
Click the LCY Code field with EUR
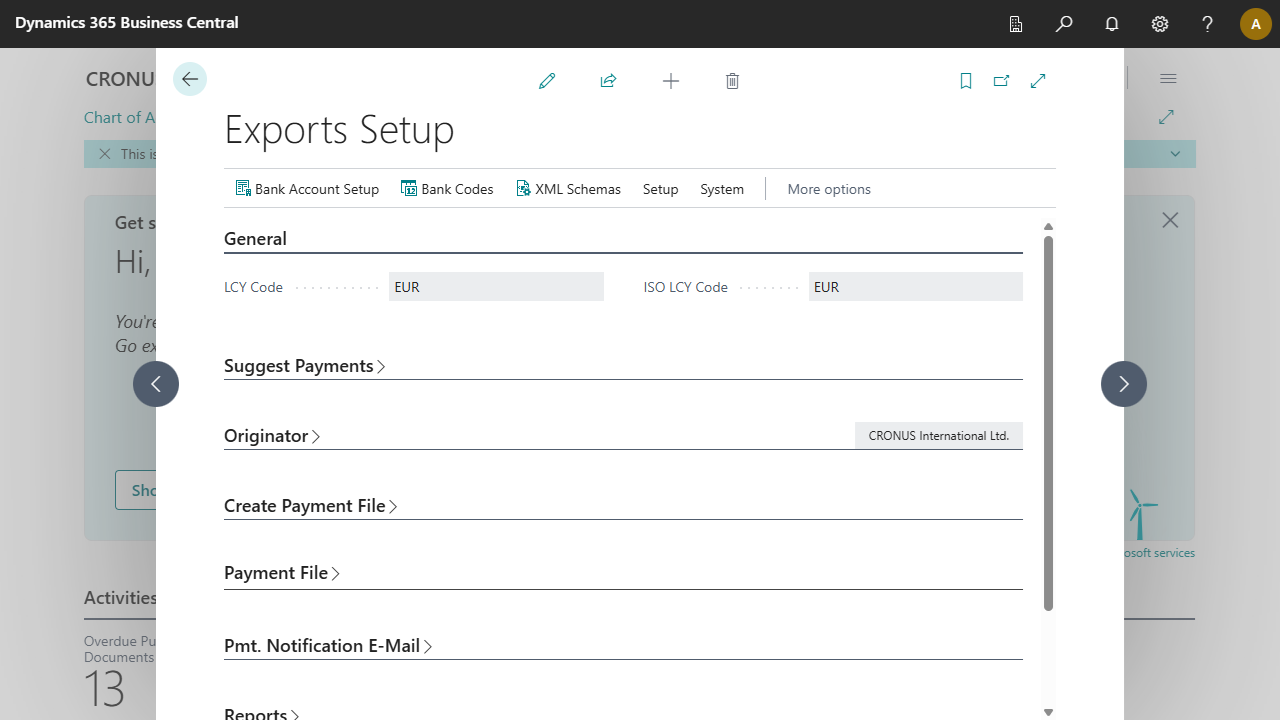pos(496,287)
